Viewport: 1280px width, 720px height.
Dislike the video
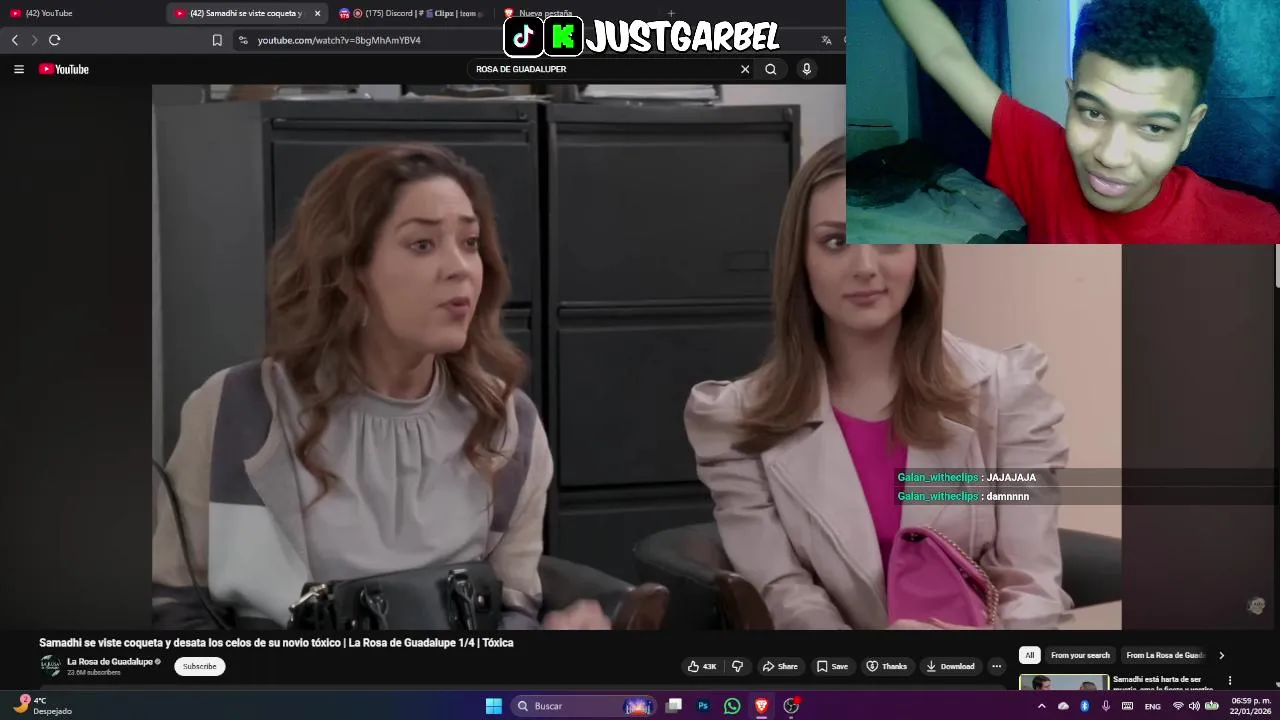(x=738, y=666)
